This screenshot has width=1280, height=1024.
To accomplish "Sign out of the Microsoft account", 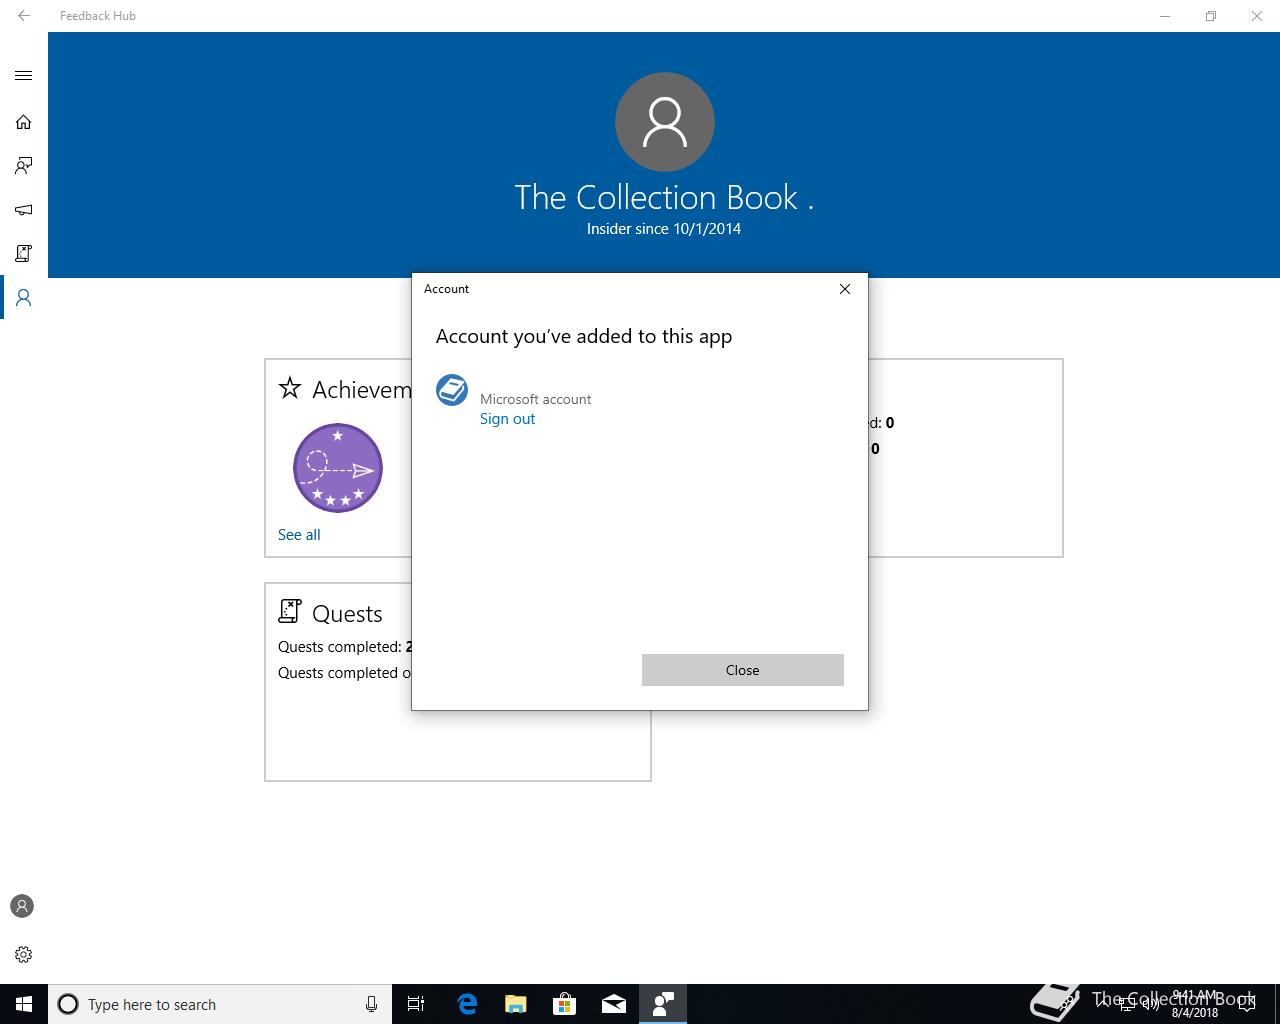I will (x=507, y=419).
